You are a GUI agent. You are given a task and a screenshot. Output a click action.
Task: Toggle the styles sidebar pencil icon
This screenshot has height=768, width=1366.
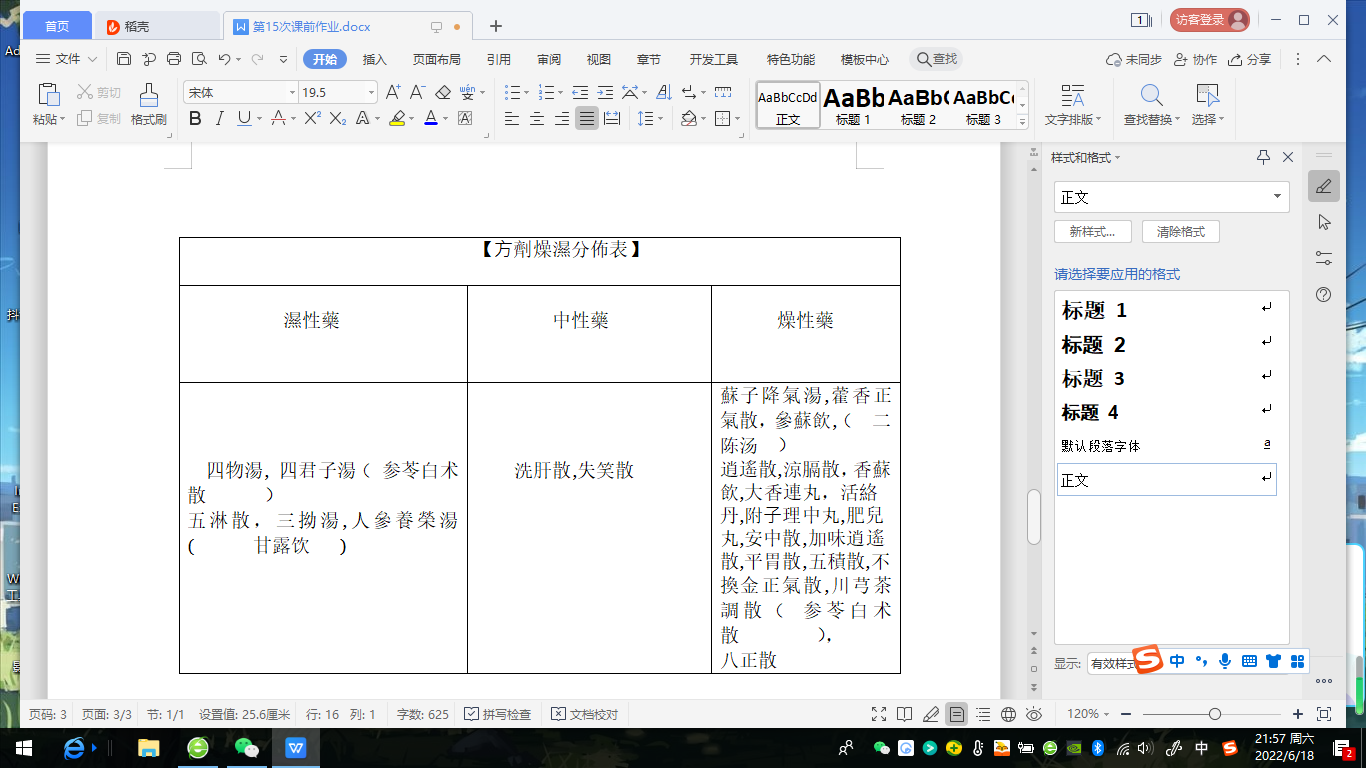1324,186
